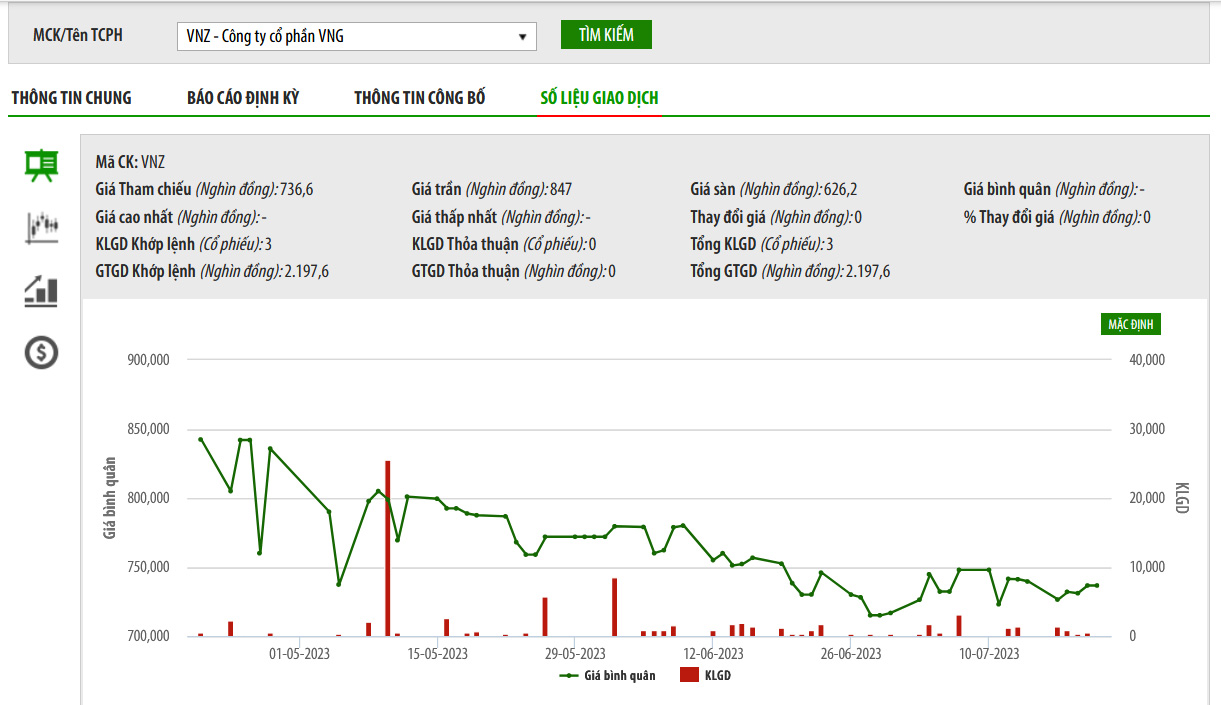Open the BÁO CÁO ĐỊNH KỲ tab

pos(243,98)
